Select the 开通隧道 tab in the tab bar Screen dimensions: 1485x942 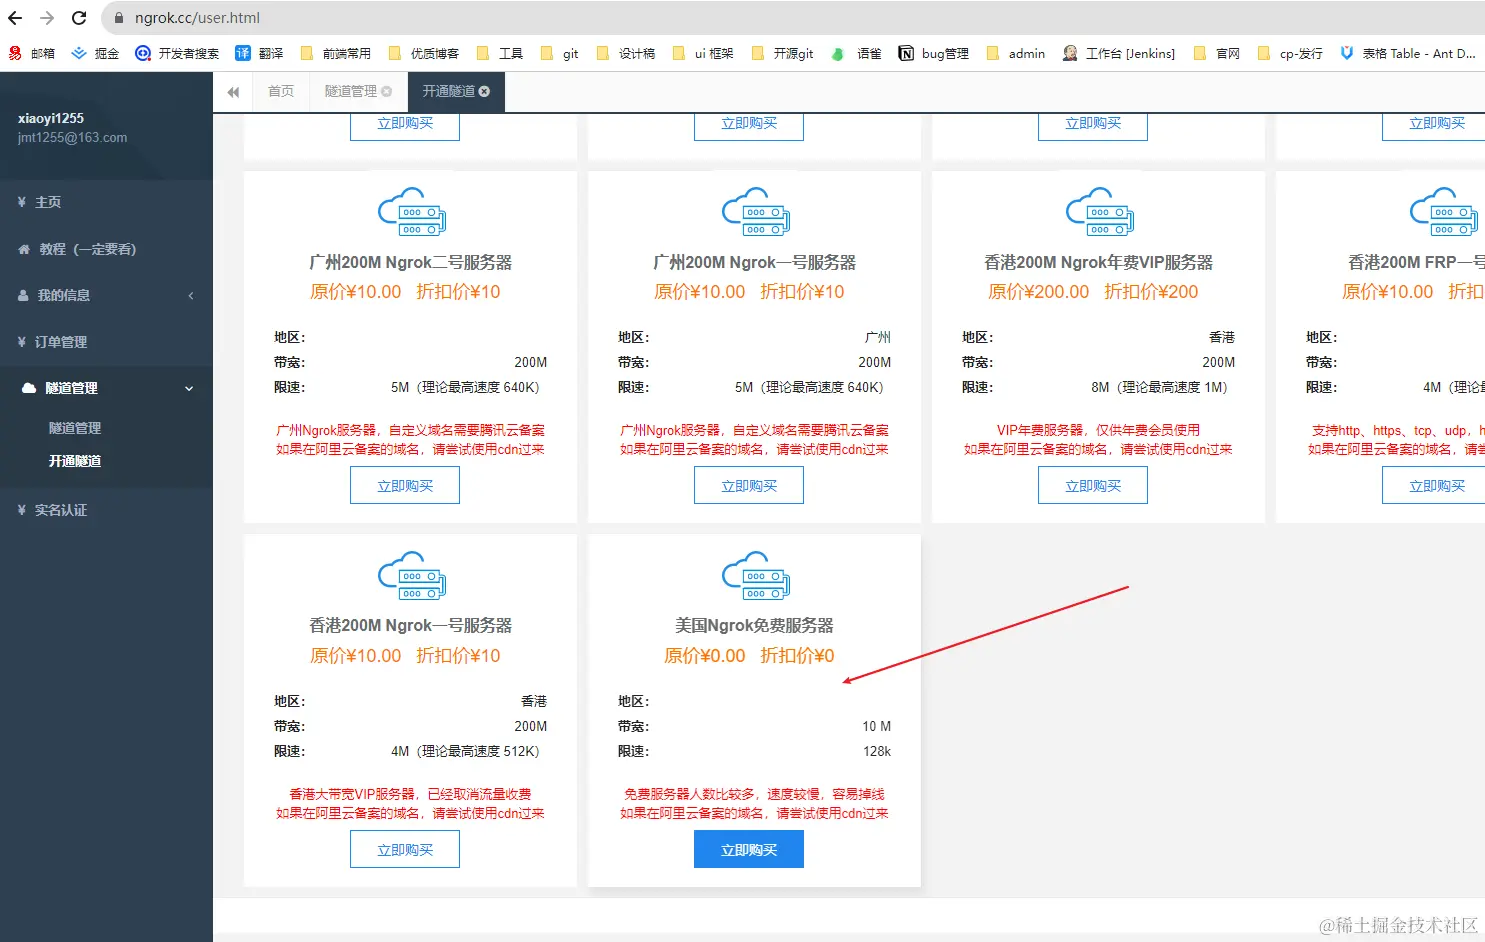[448, 91]
